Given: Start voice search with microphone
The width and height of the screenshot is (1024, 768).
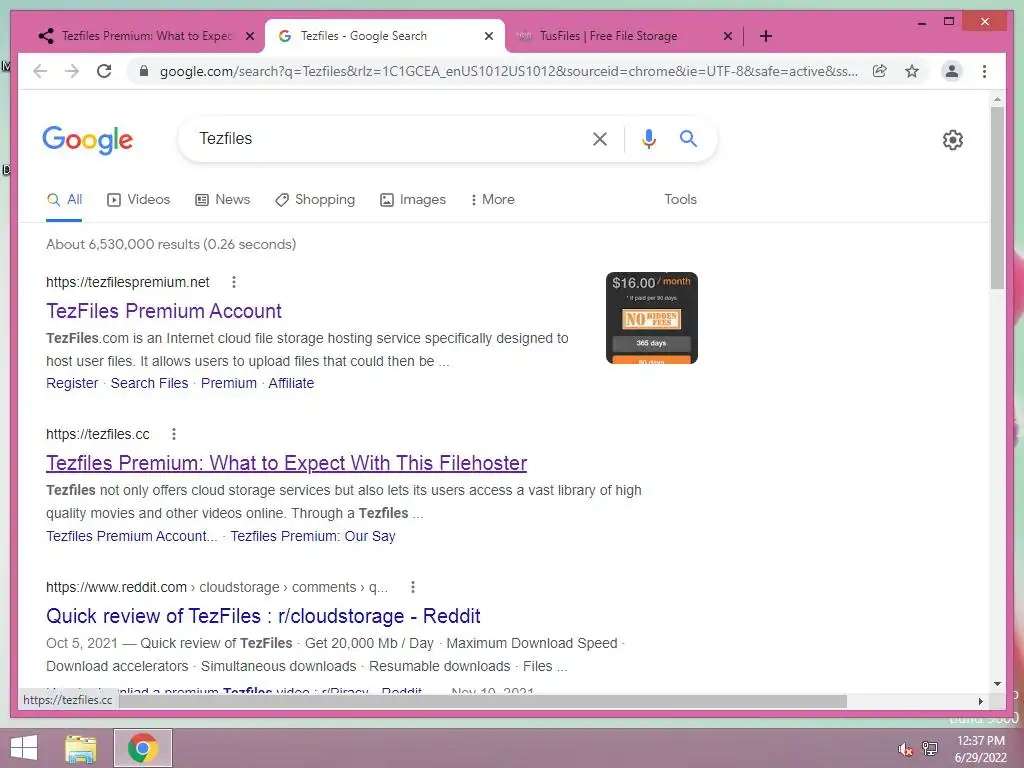Looking at the screenshot, I should (x=648, y=139).
